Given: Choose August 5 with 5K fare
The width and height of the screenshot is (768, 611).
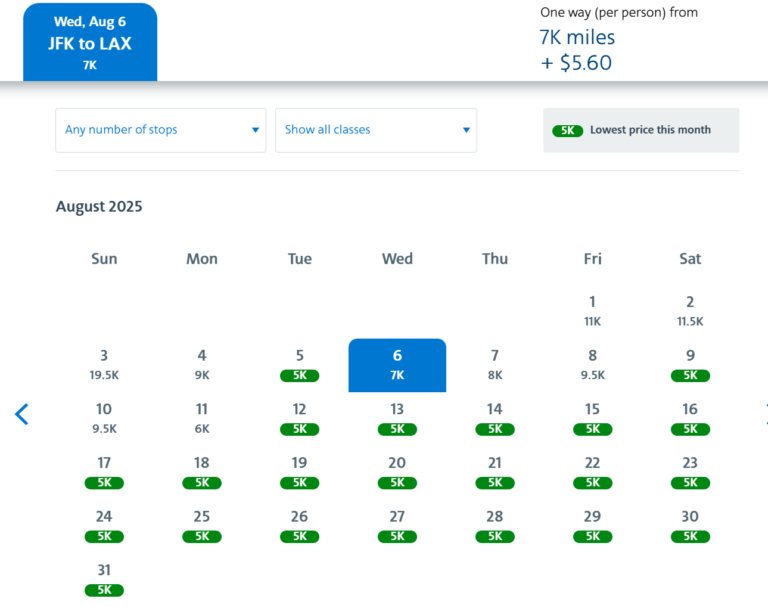Looking at the screenshot, I should point(300,365).
